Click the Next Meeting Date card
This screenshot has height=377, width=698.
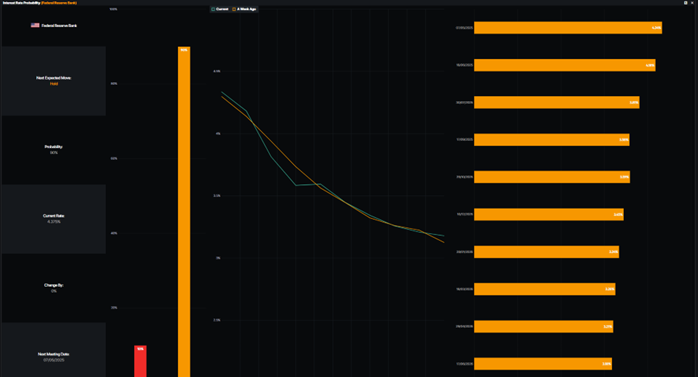pos(54,350)
